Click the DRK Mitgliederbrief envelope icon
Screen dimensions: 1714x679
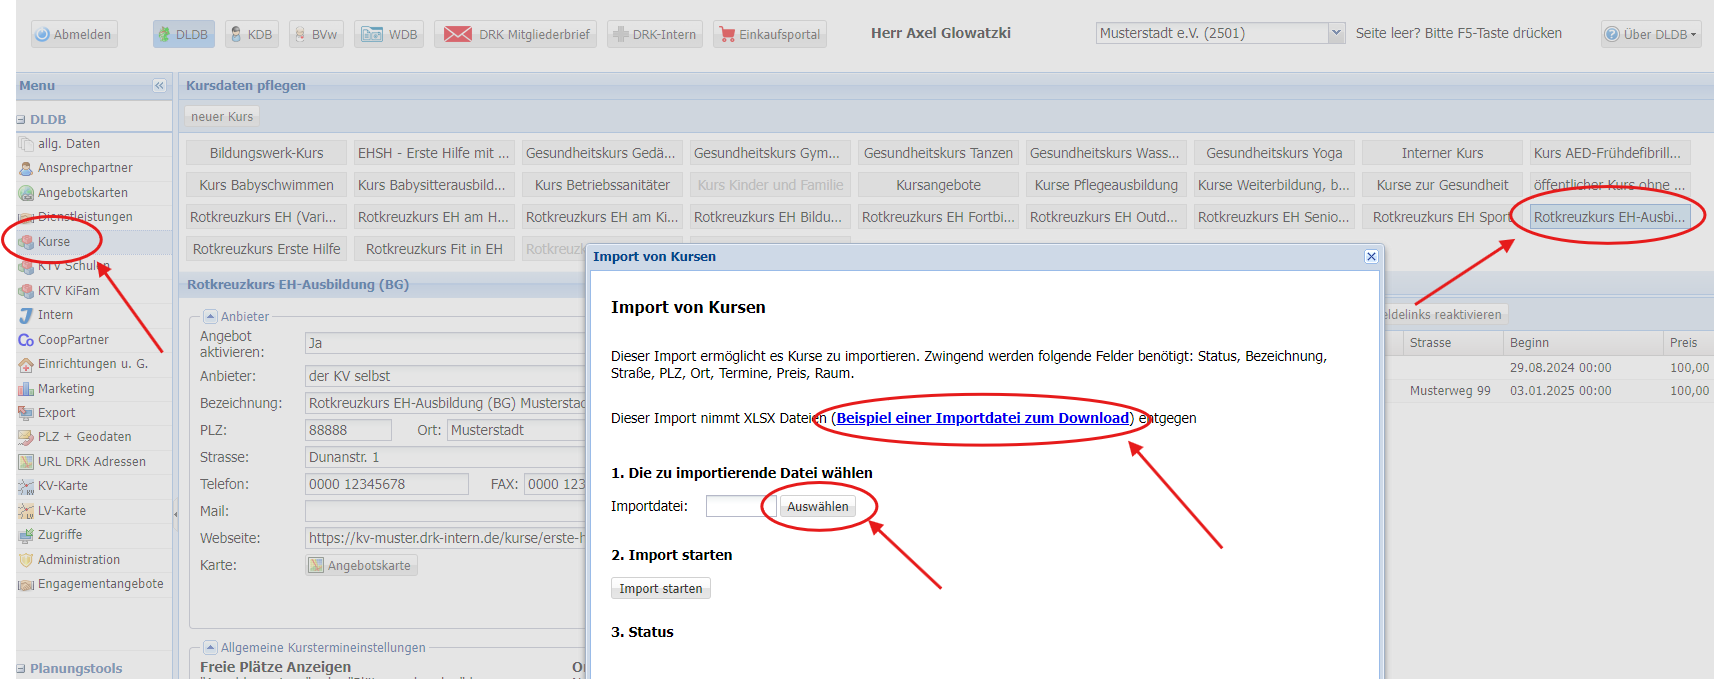[x=458, y=34]
